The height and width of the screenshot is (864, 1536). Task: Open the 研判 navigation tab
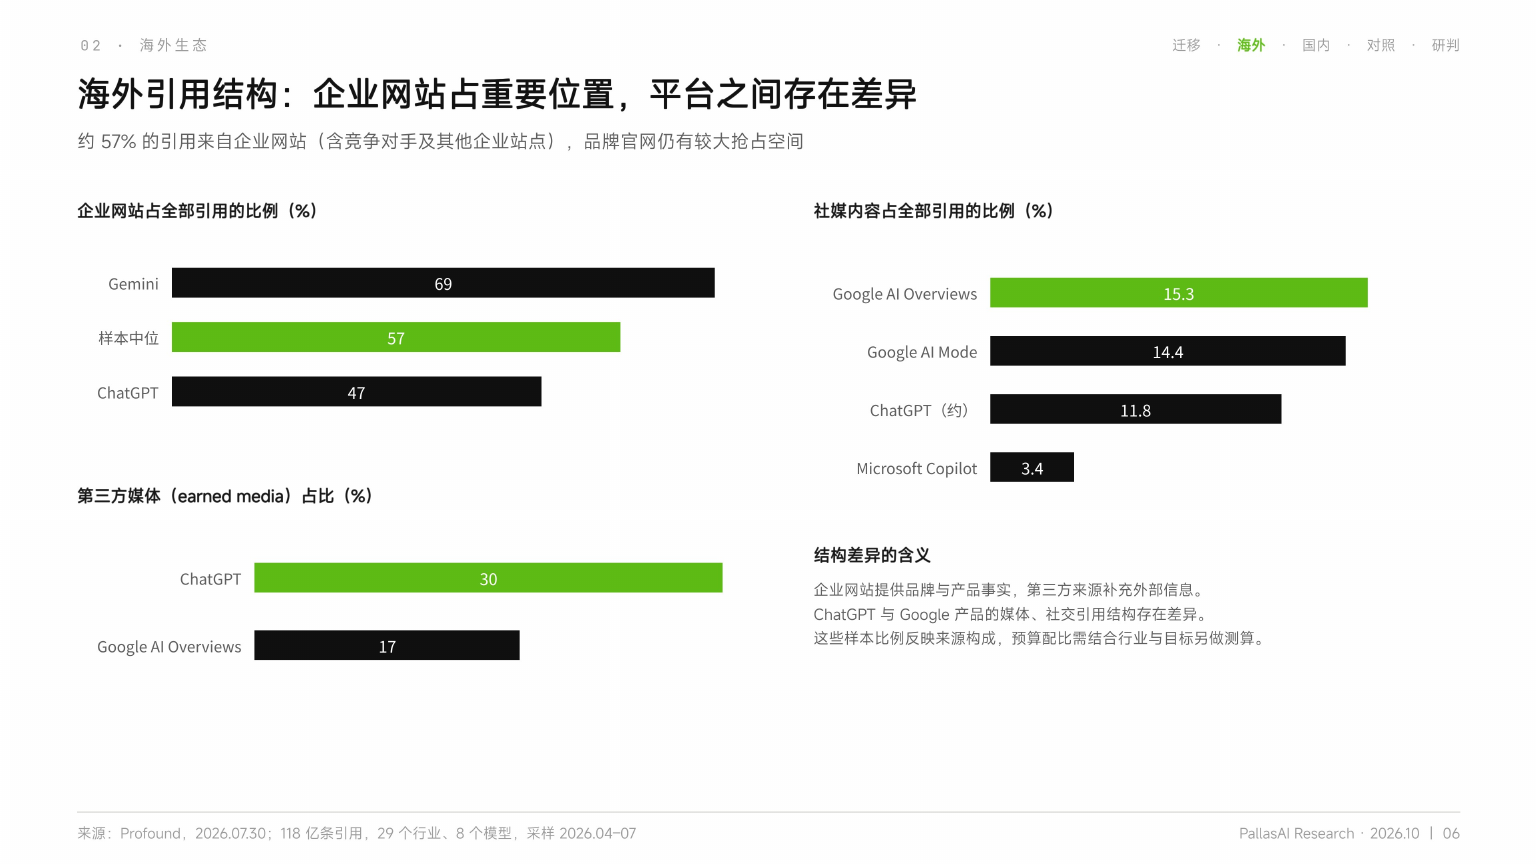tap(1445, 45)
